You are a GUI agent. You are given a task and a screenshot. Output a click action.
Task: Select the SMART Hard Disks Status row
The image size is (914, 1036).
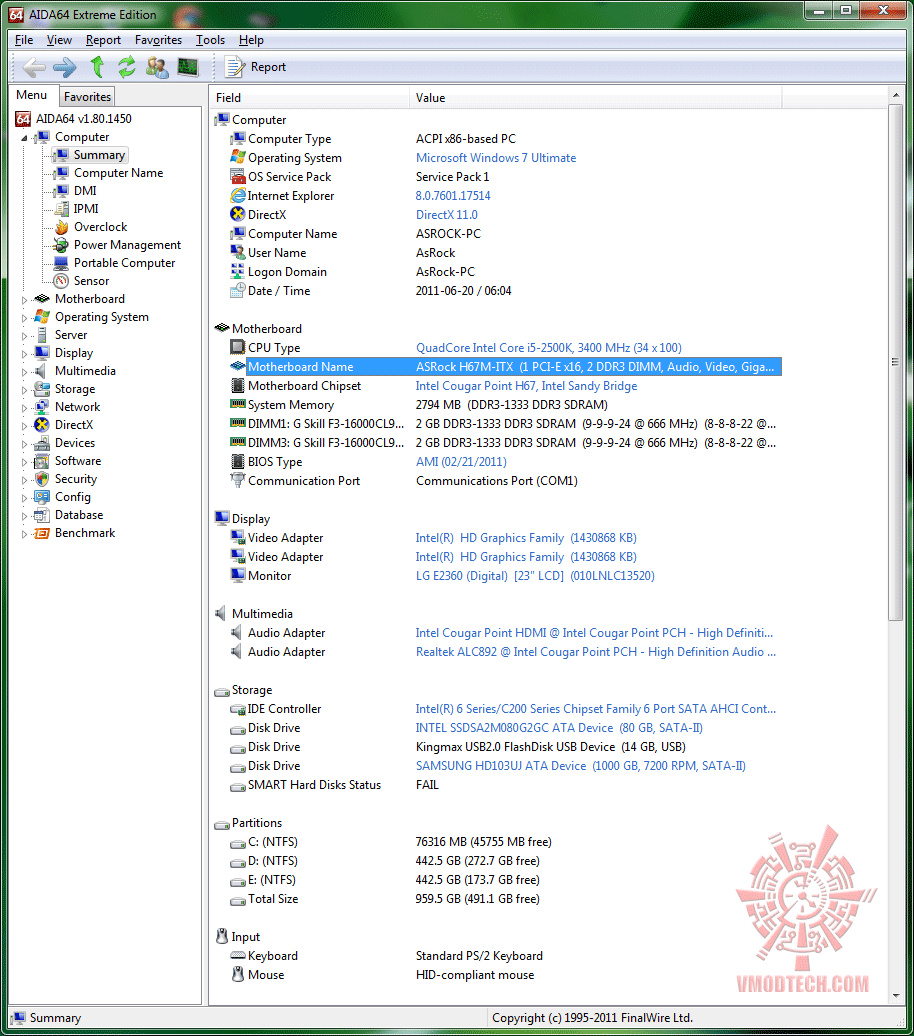[x=505, y=785]
